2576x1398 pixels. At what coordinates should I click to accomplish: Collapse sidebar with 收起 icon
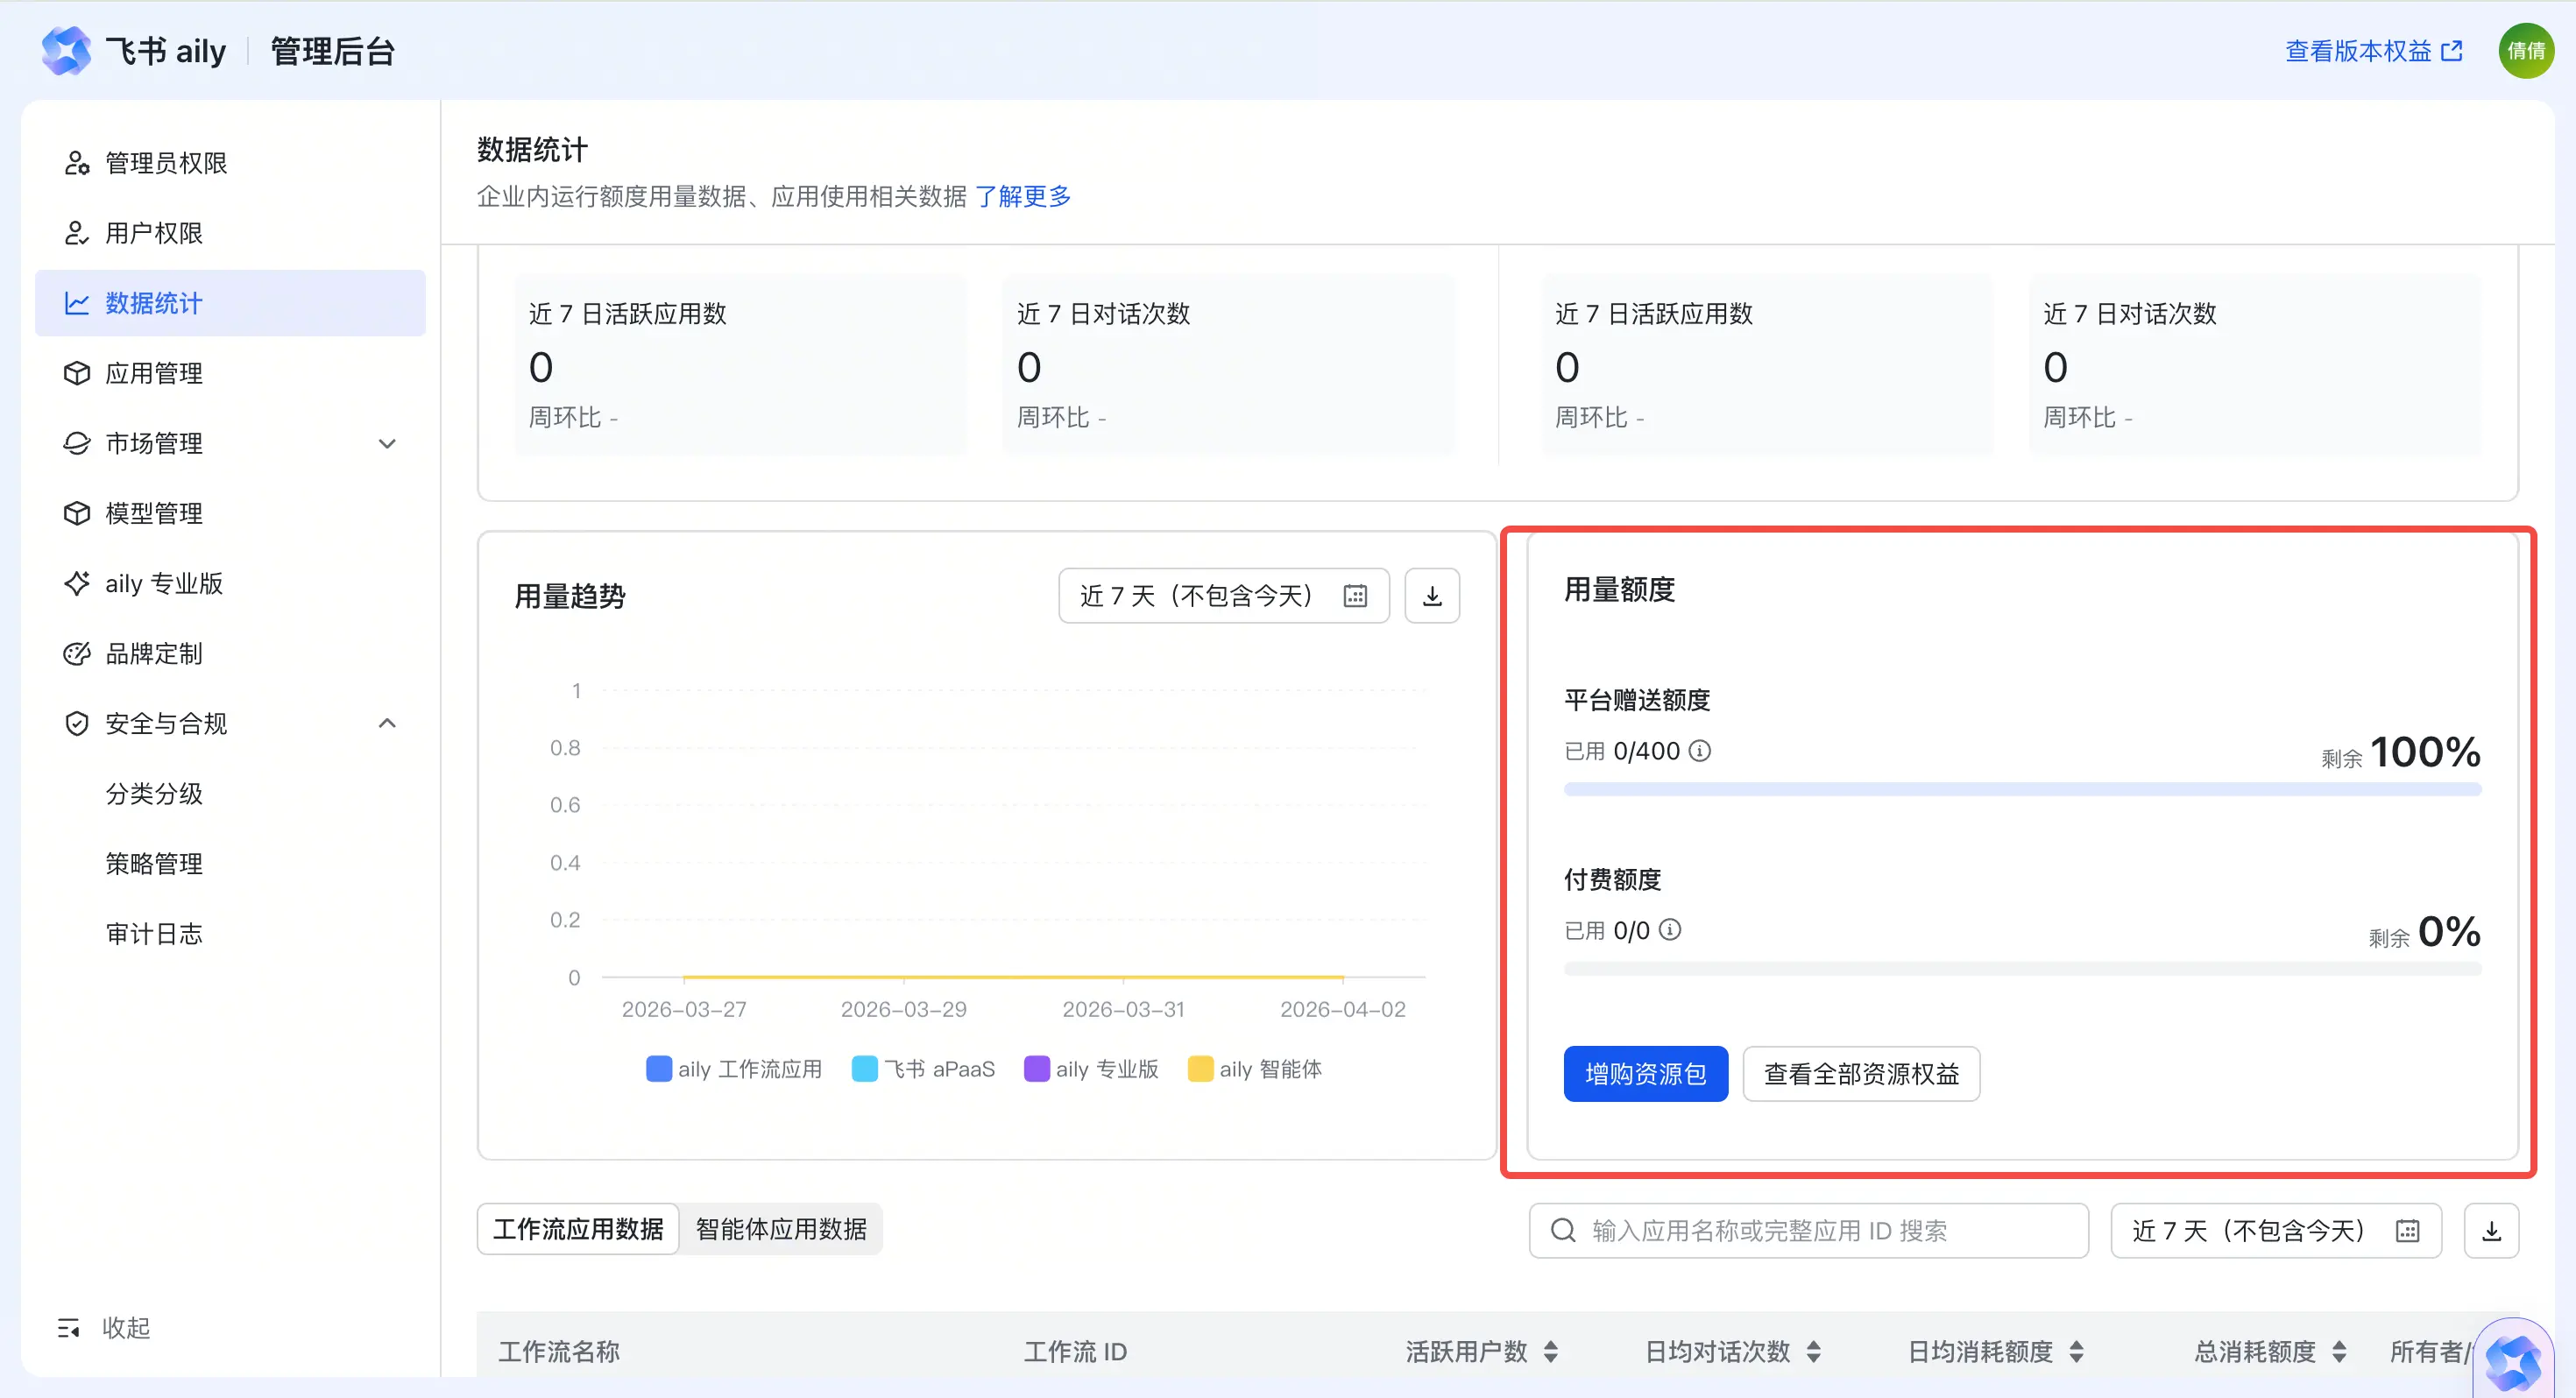68,1328
